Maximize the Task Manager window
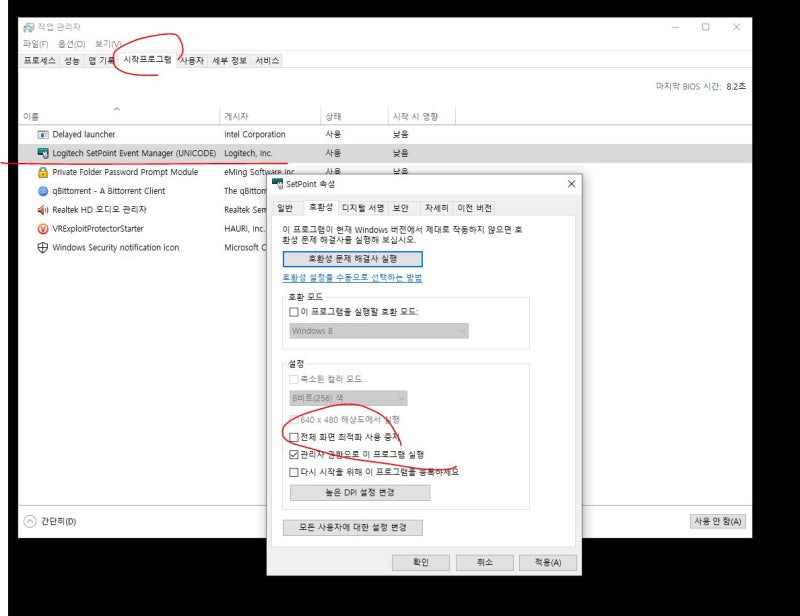The height and width of the screenshot is (616, 800). [x=706, y=27]
